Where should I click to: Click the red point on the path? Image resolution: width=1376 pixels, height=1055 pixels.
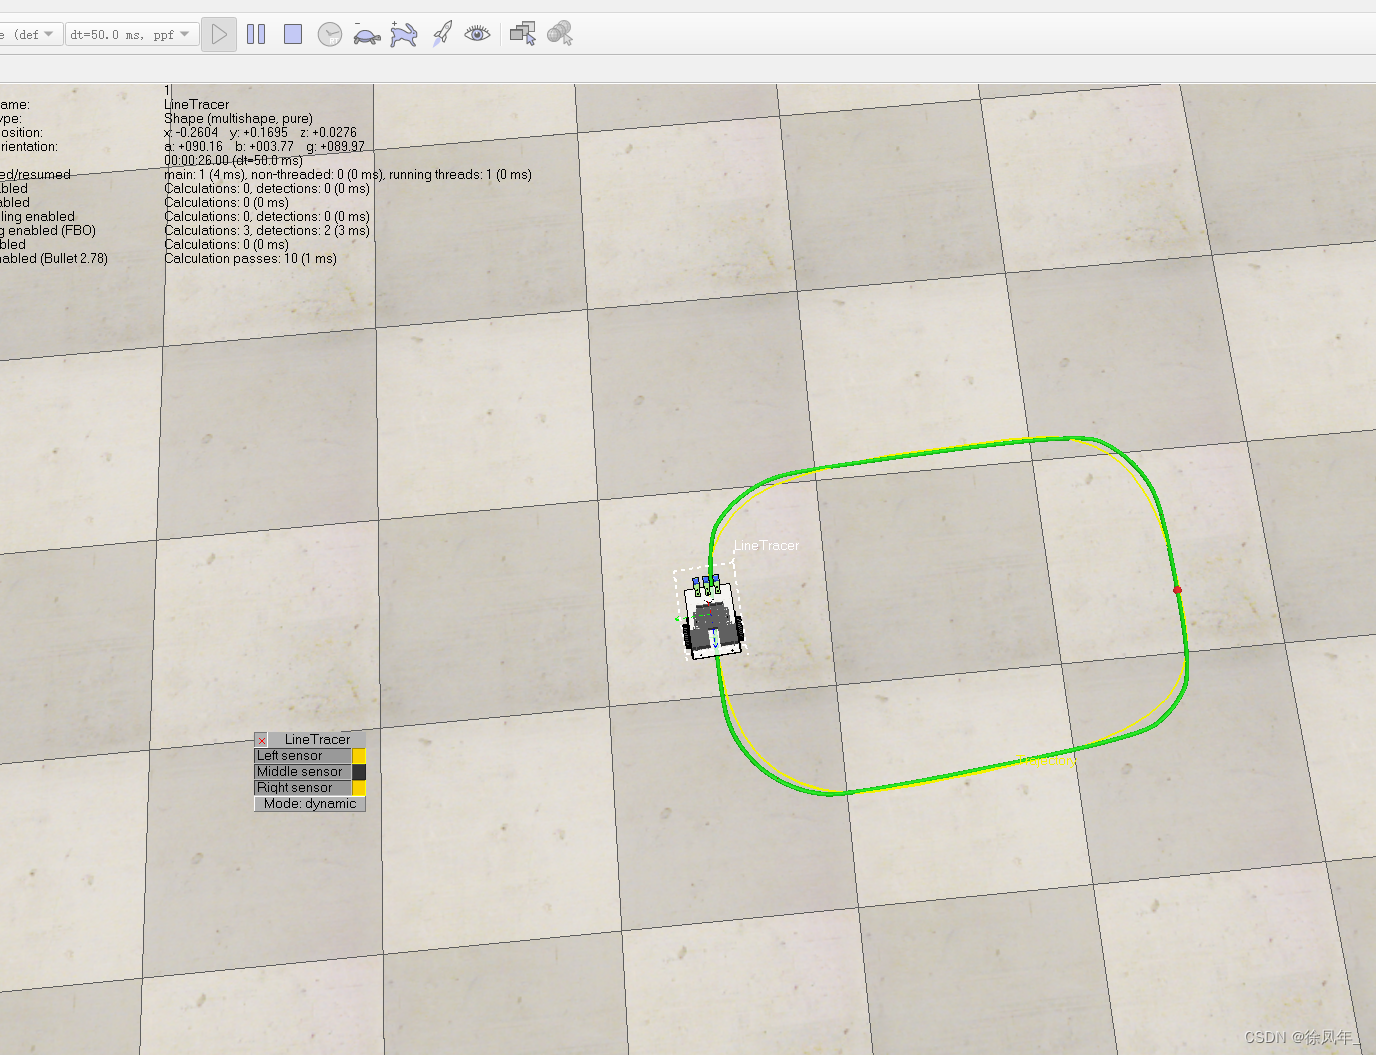point(1177,590)
